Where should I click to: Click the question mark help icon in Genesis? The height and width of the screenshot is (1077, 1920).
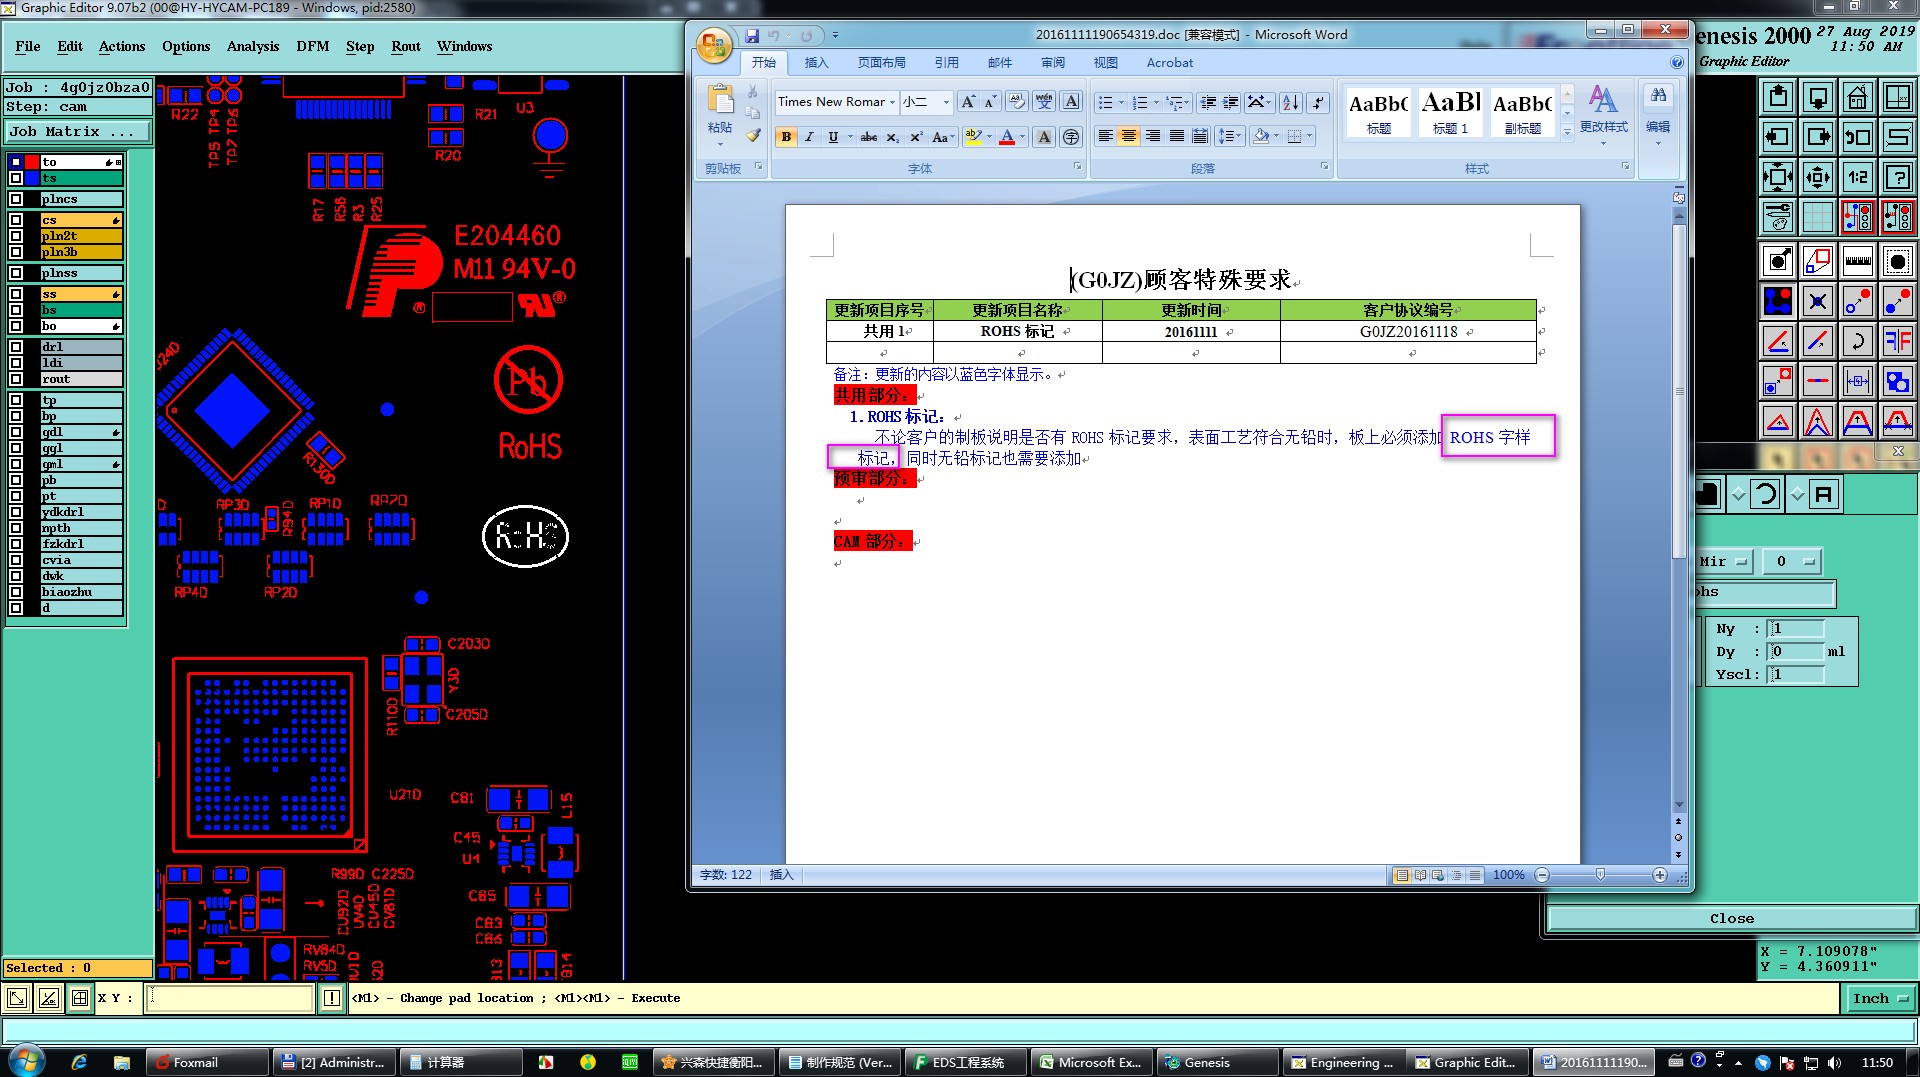1898,177
